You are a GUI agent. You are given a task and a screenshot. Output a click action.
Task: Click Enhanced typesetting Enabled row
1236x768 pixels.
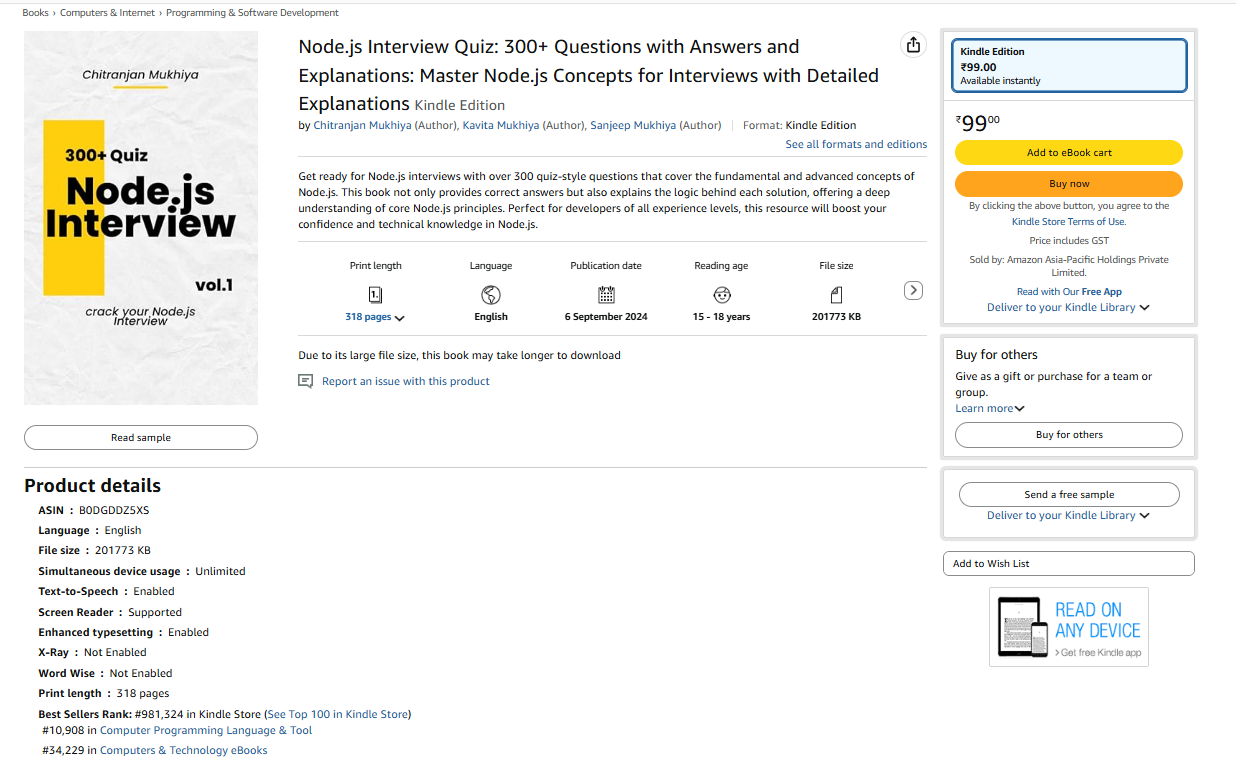tap(124, 632)
